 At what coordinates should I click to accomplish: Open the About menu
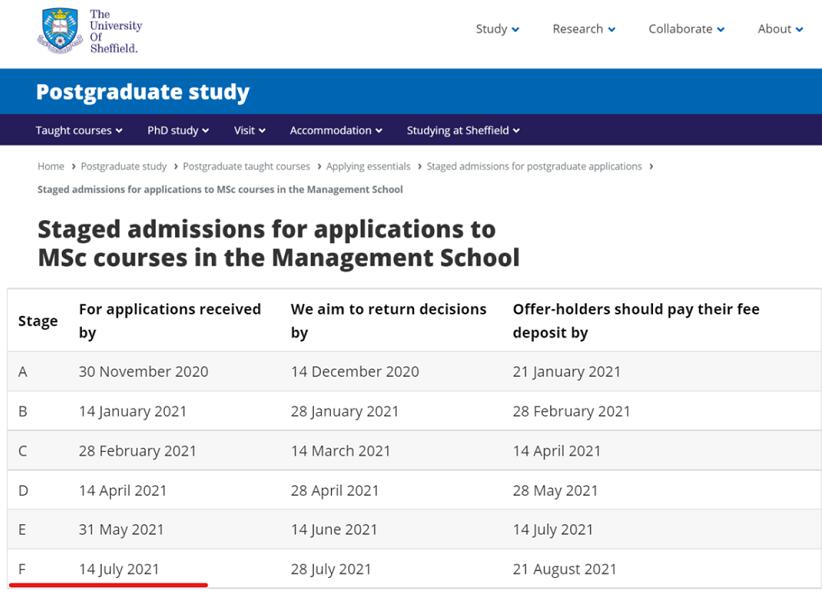point(780,29)
